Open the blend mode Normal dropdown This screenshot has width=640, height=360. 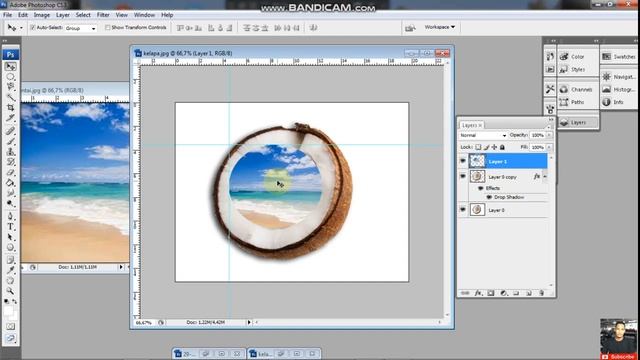pyautogui.click(x=483, y=135)
